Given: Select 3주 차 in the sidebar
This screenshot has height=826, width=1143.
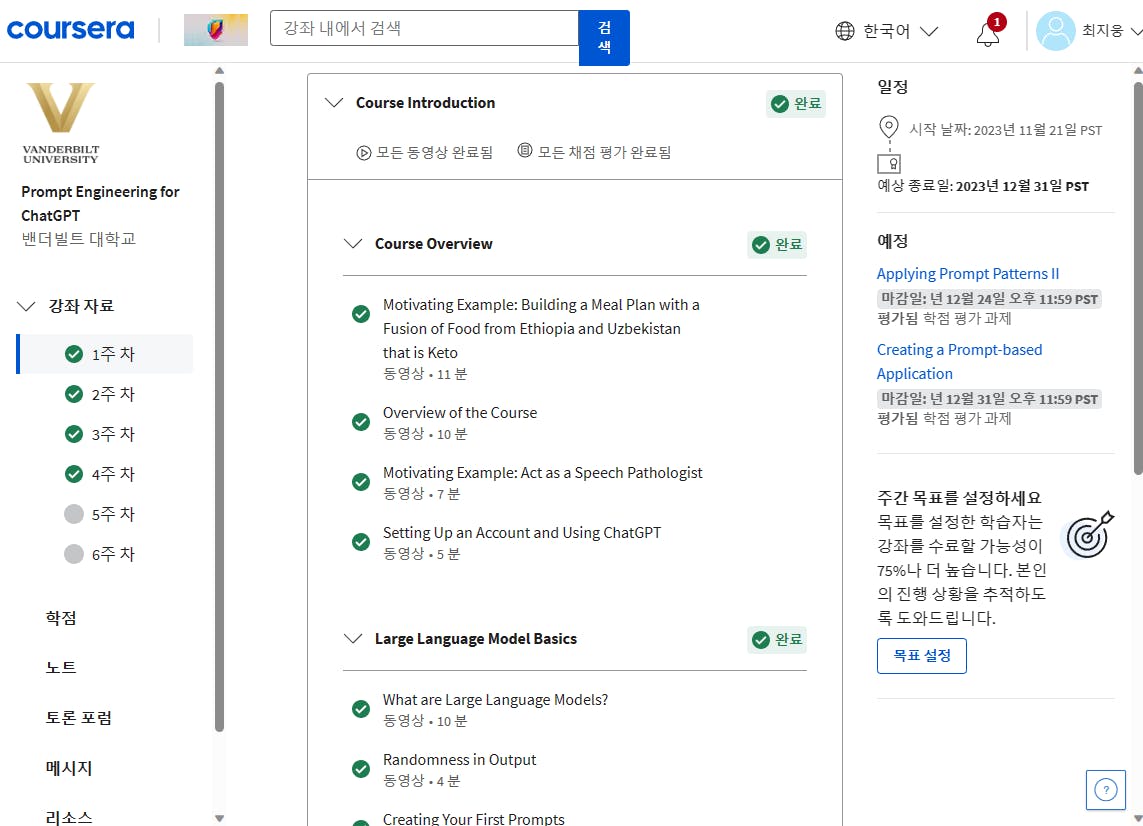Looking at the screenshot, I should (106, 435).
